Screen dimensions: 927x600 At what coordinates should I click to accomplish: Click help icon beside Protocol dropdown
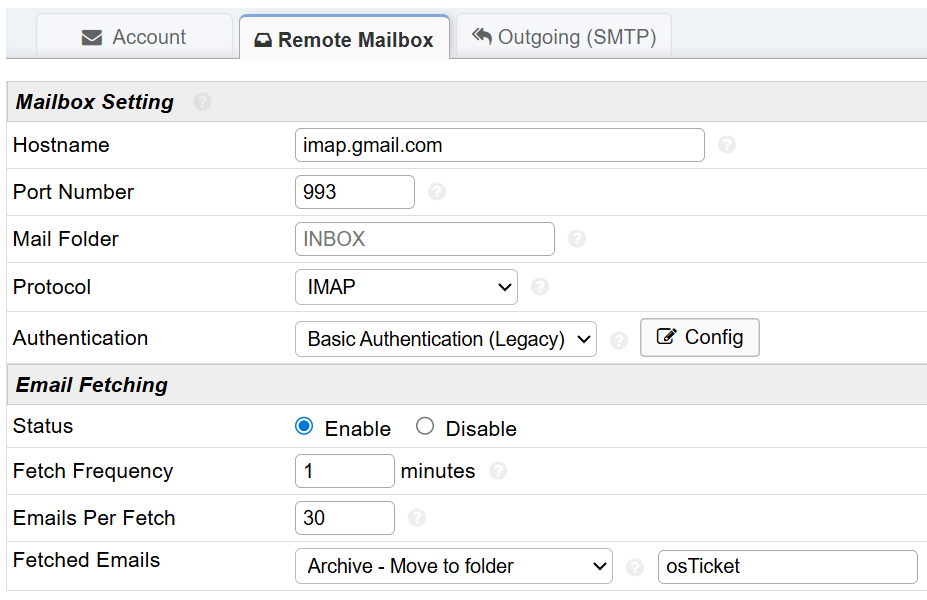click(540, 287)
